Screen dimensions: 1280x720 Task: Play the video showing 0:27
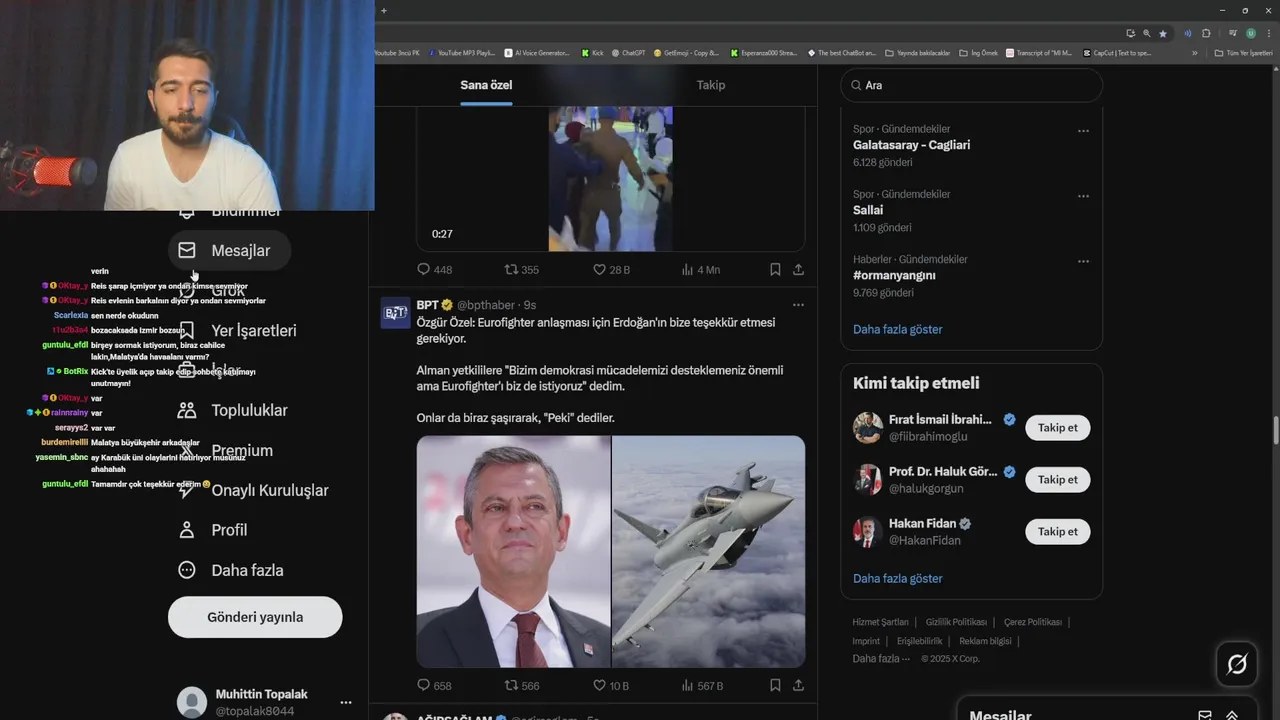(610, 178)
